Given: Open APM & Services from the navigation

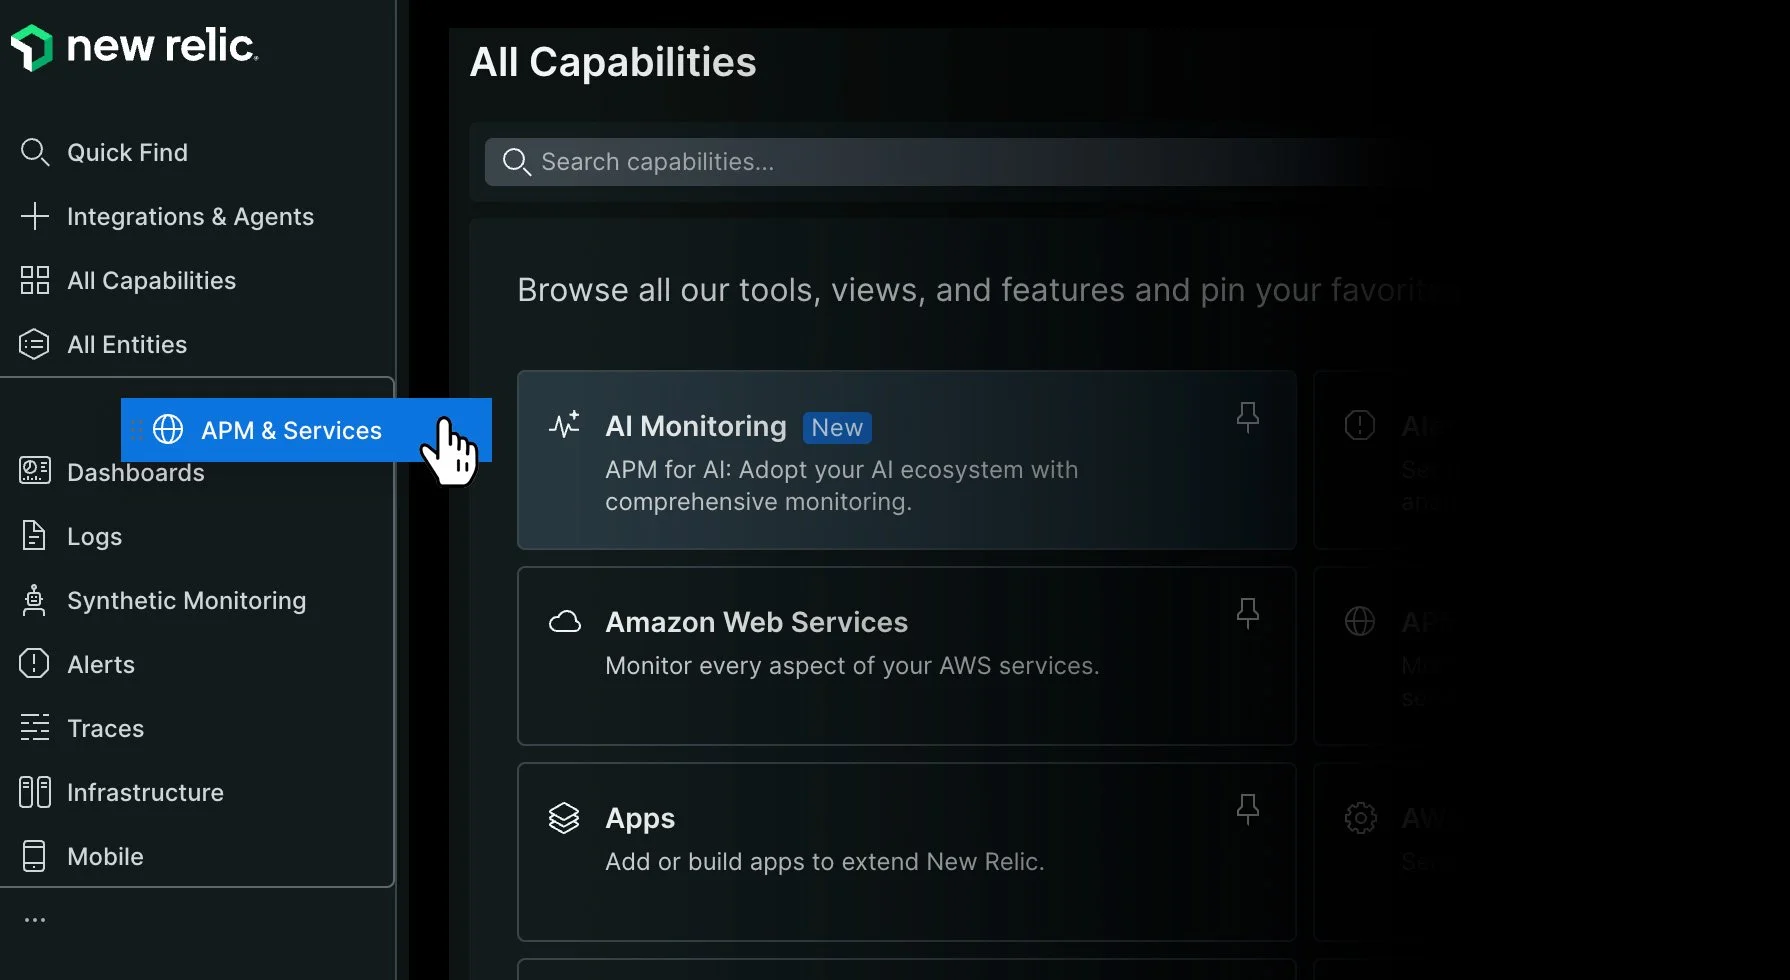Looking at the screenshot, I should (x=290, y=430).
